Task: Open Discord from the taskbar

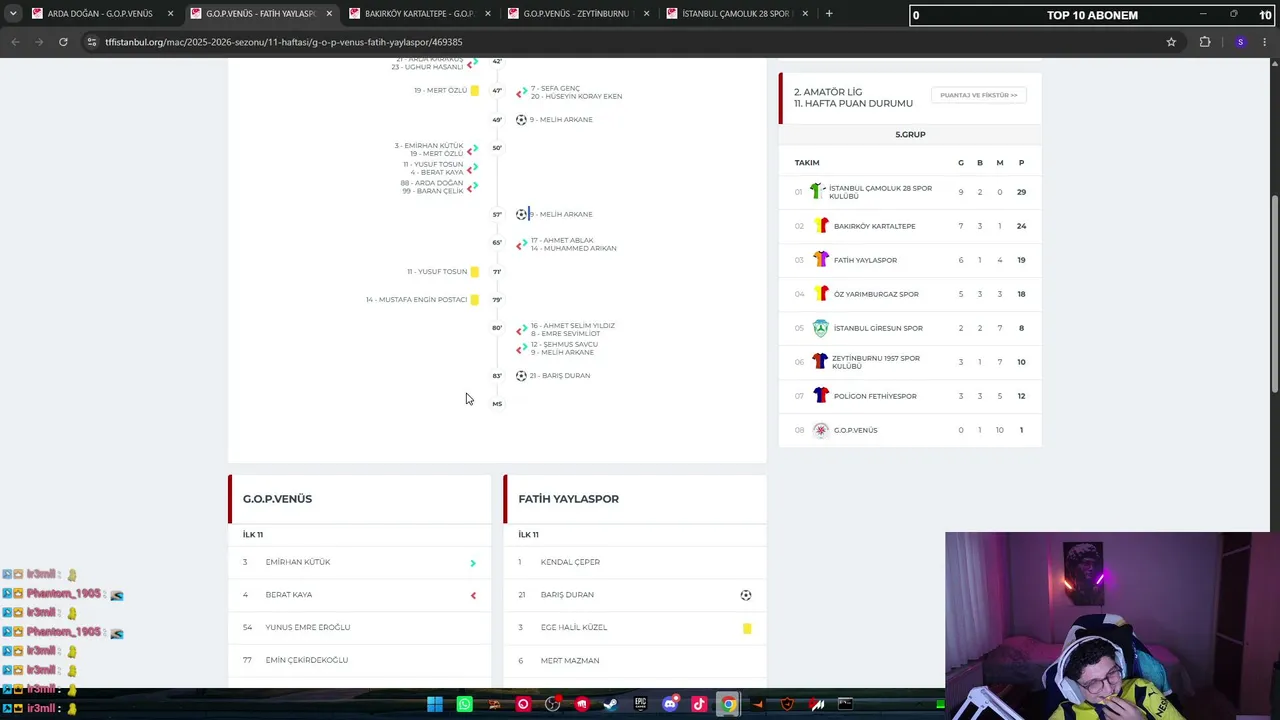Action: tap(670, 704)
